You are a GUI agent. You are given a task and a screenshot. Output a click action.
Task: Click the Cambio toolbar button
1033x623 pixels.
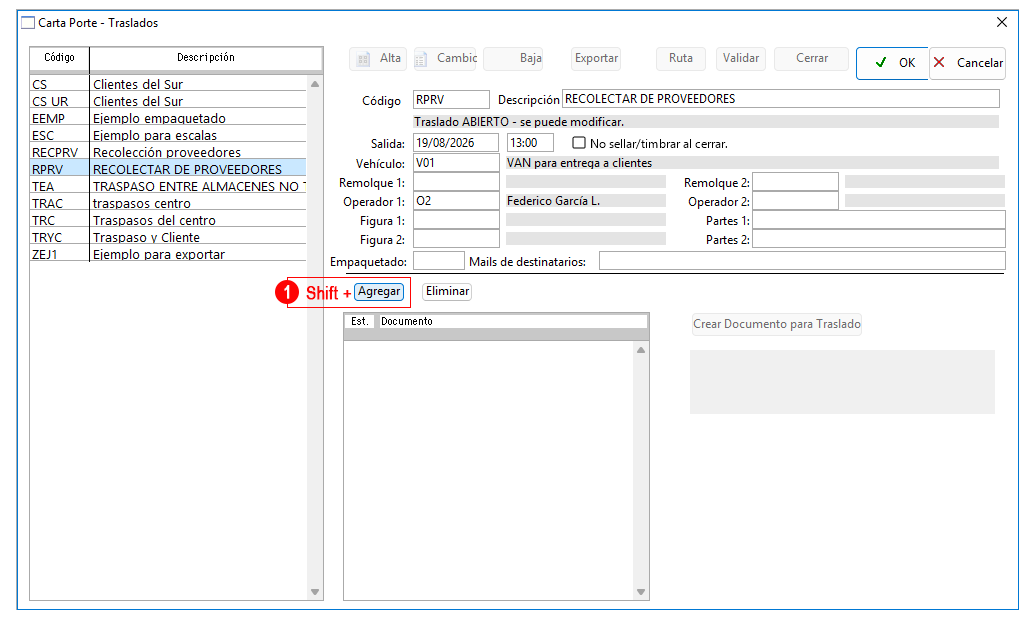pyautogui.click(x=445, y=59)
